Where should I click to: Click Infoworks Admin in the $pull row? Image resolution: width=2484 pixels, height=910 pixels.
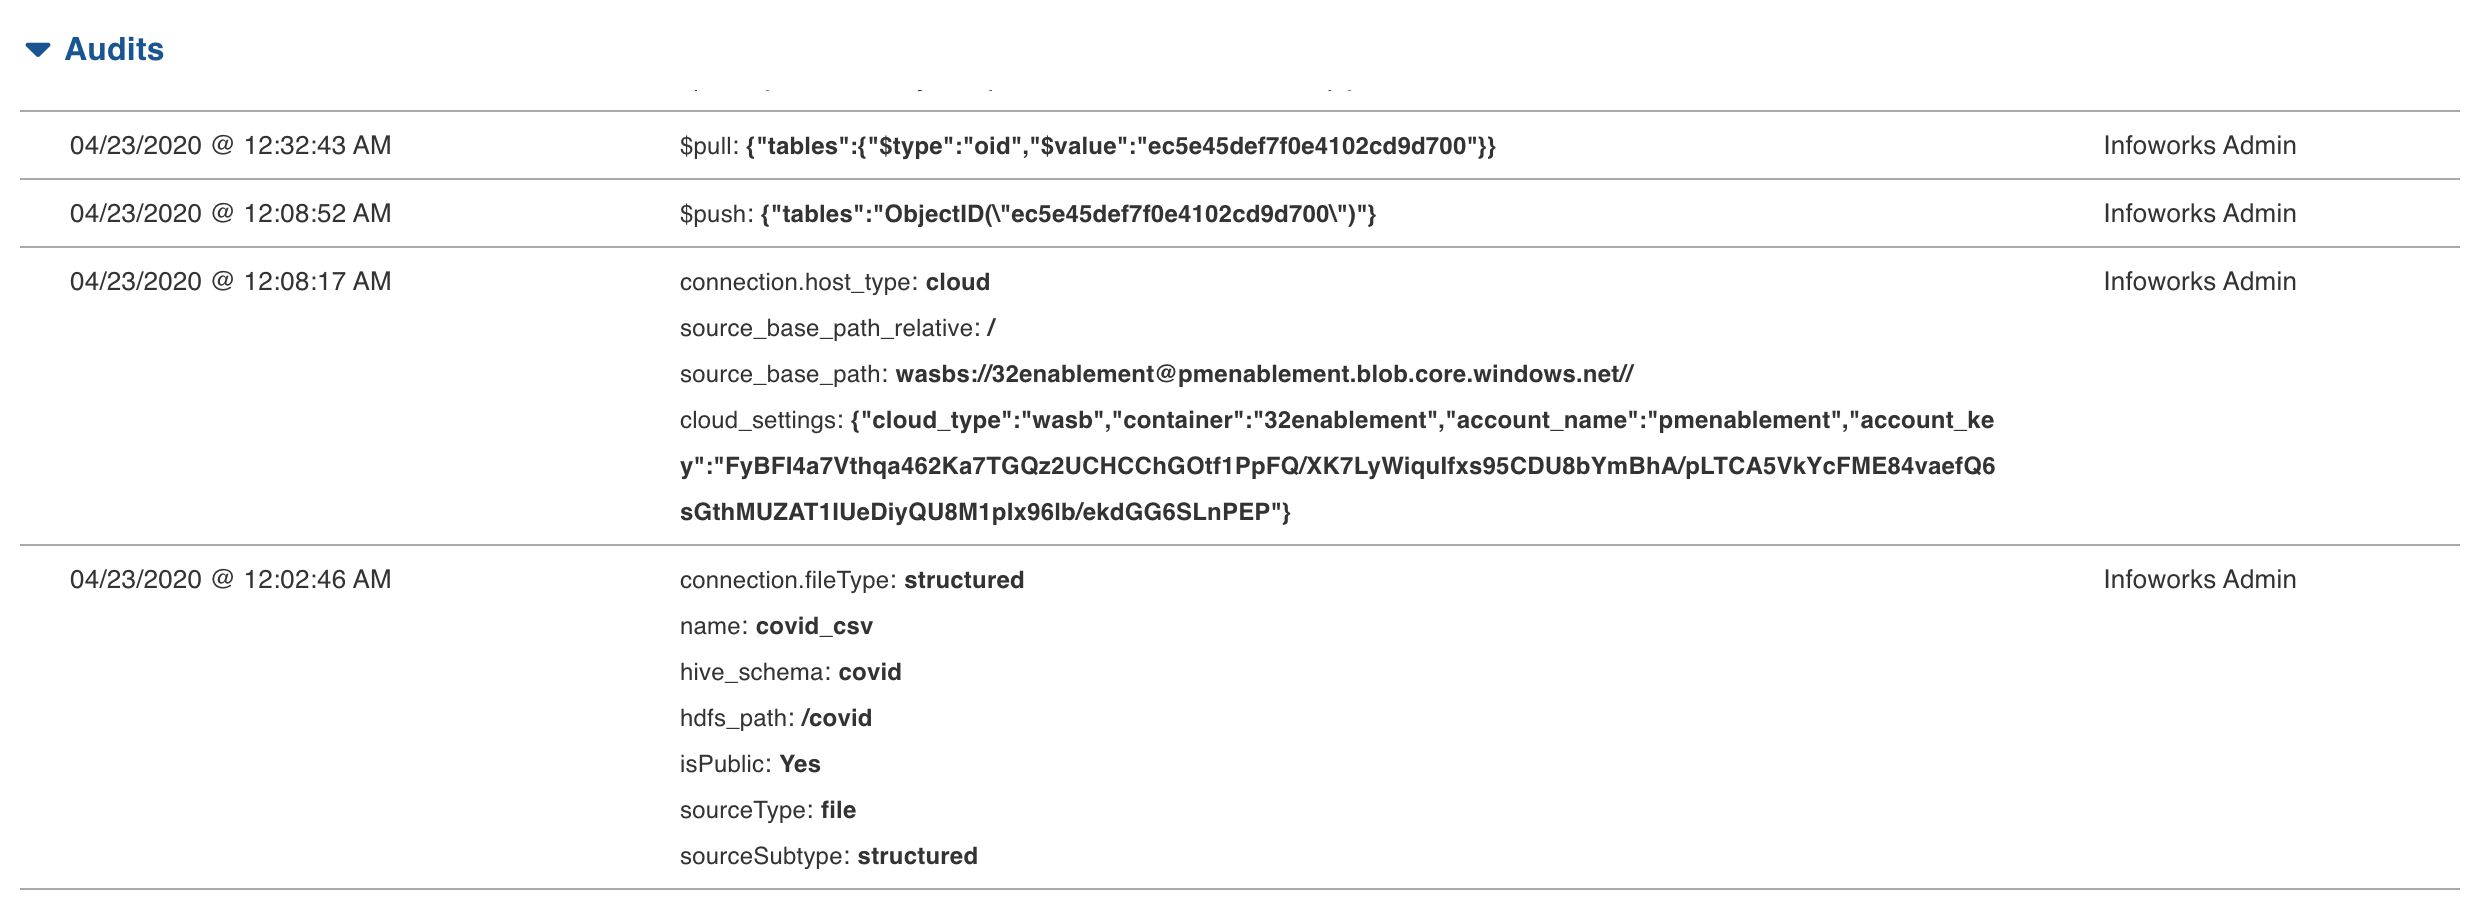(2199, 146)
